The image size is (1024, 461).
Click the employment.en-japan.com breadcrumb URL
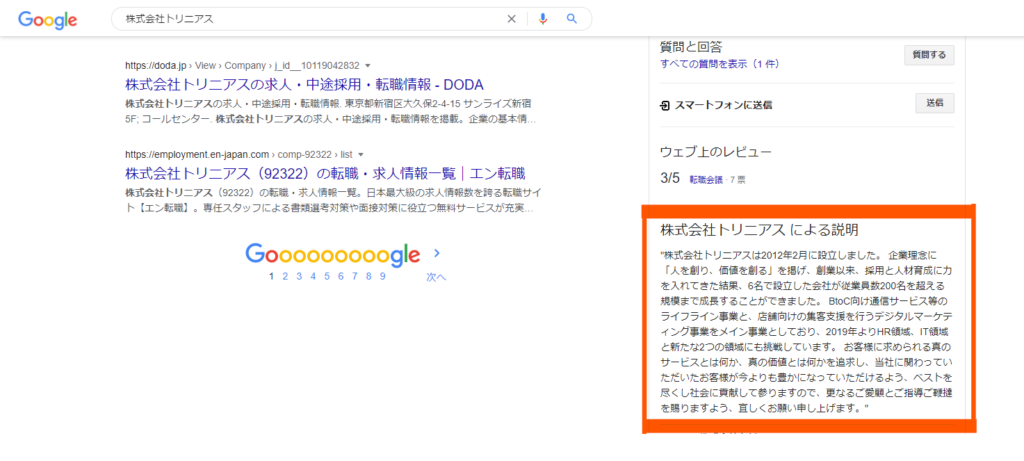[238, 155]
